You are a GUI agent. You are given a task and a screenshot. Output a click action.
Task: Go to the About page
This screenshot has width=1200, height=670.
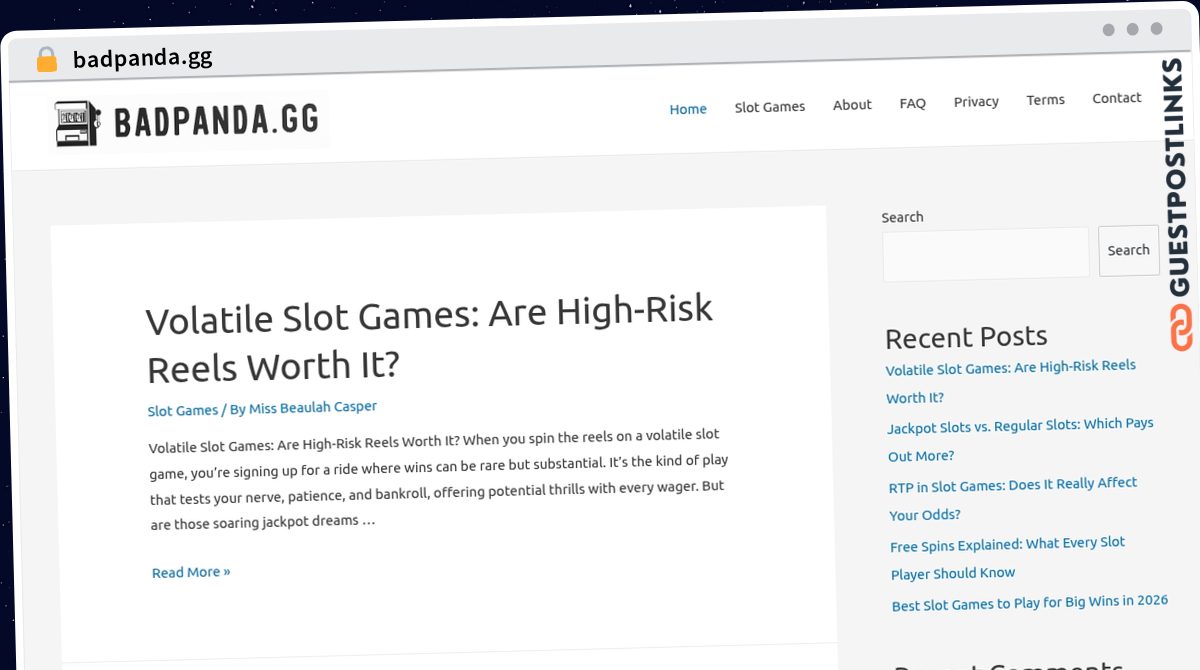(852, 104)
